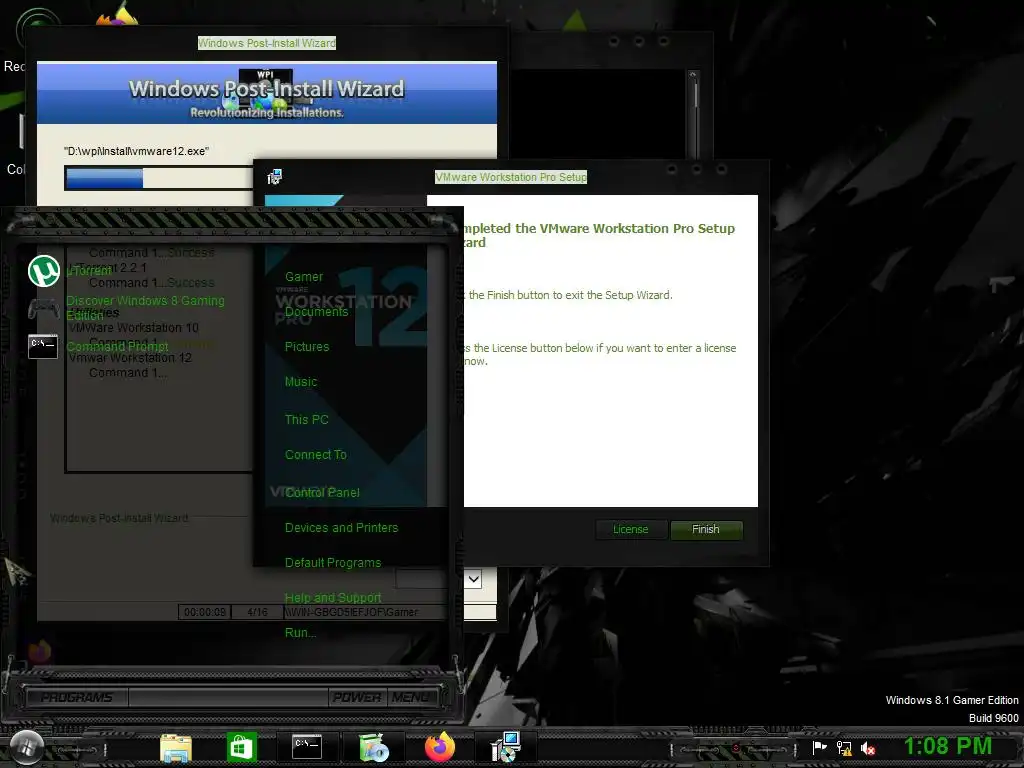Click the muted volume tray icon
Screen dimensions: 1024x768
point(868,748)
